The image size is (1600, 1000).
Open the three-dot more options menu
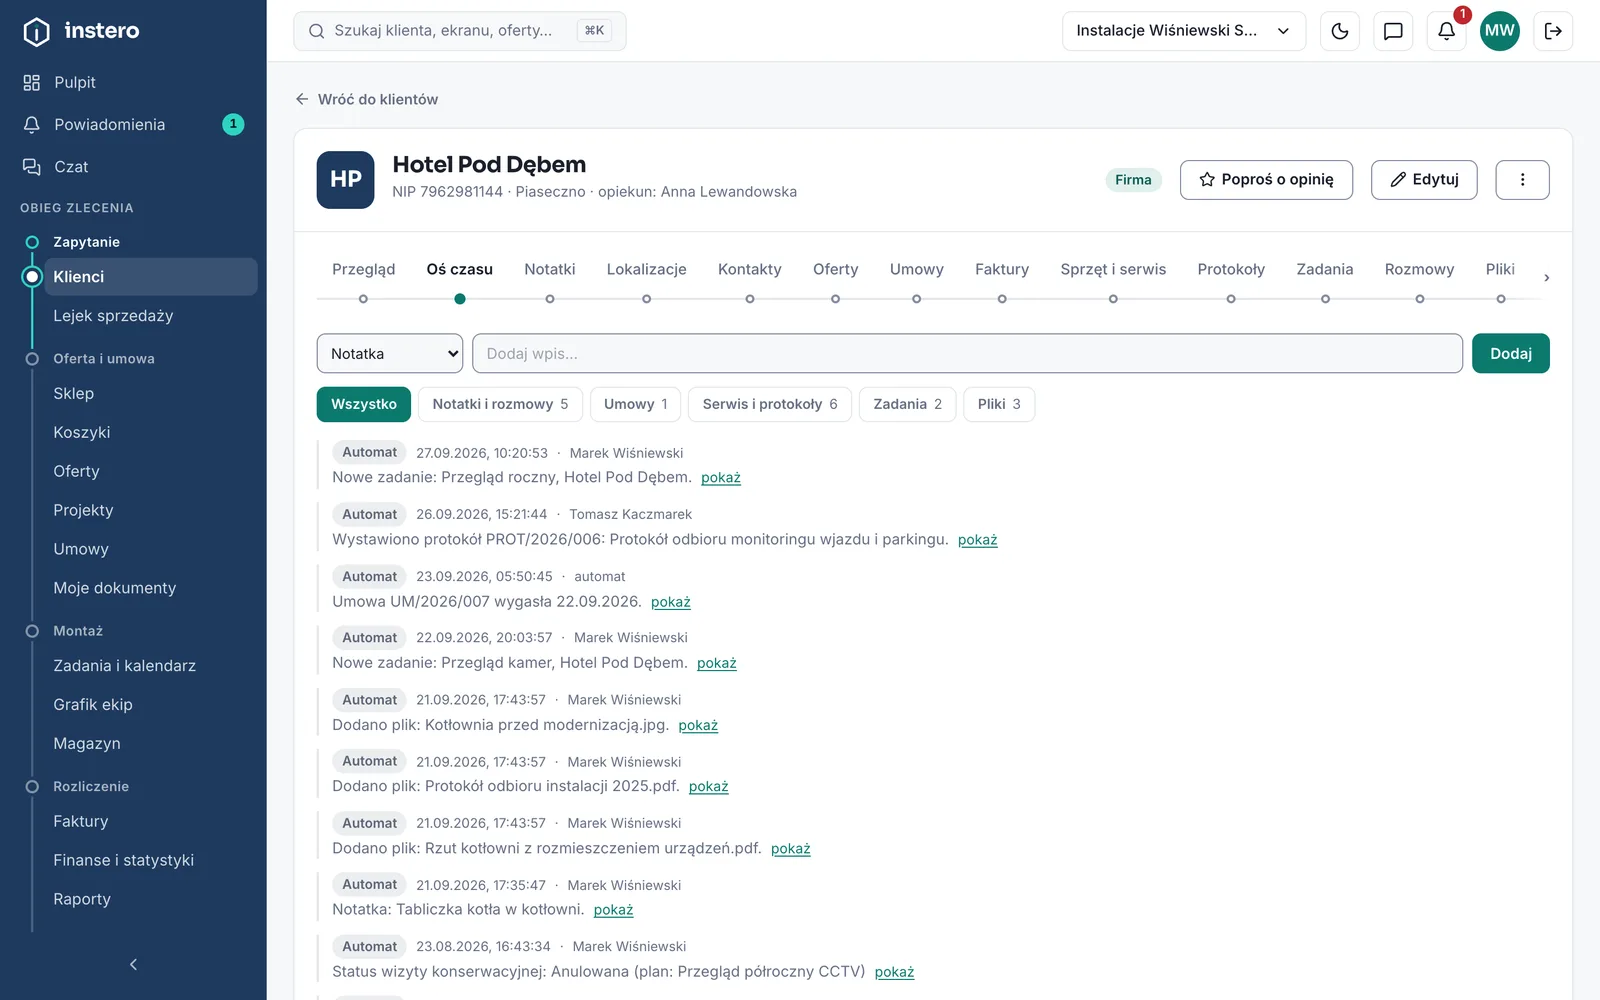1522,180
